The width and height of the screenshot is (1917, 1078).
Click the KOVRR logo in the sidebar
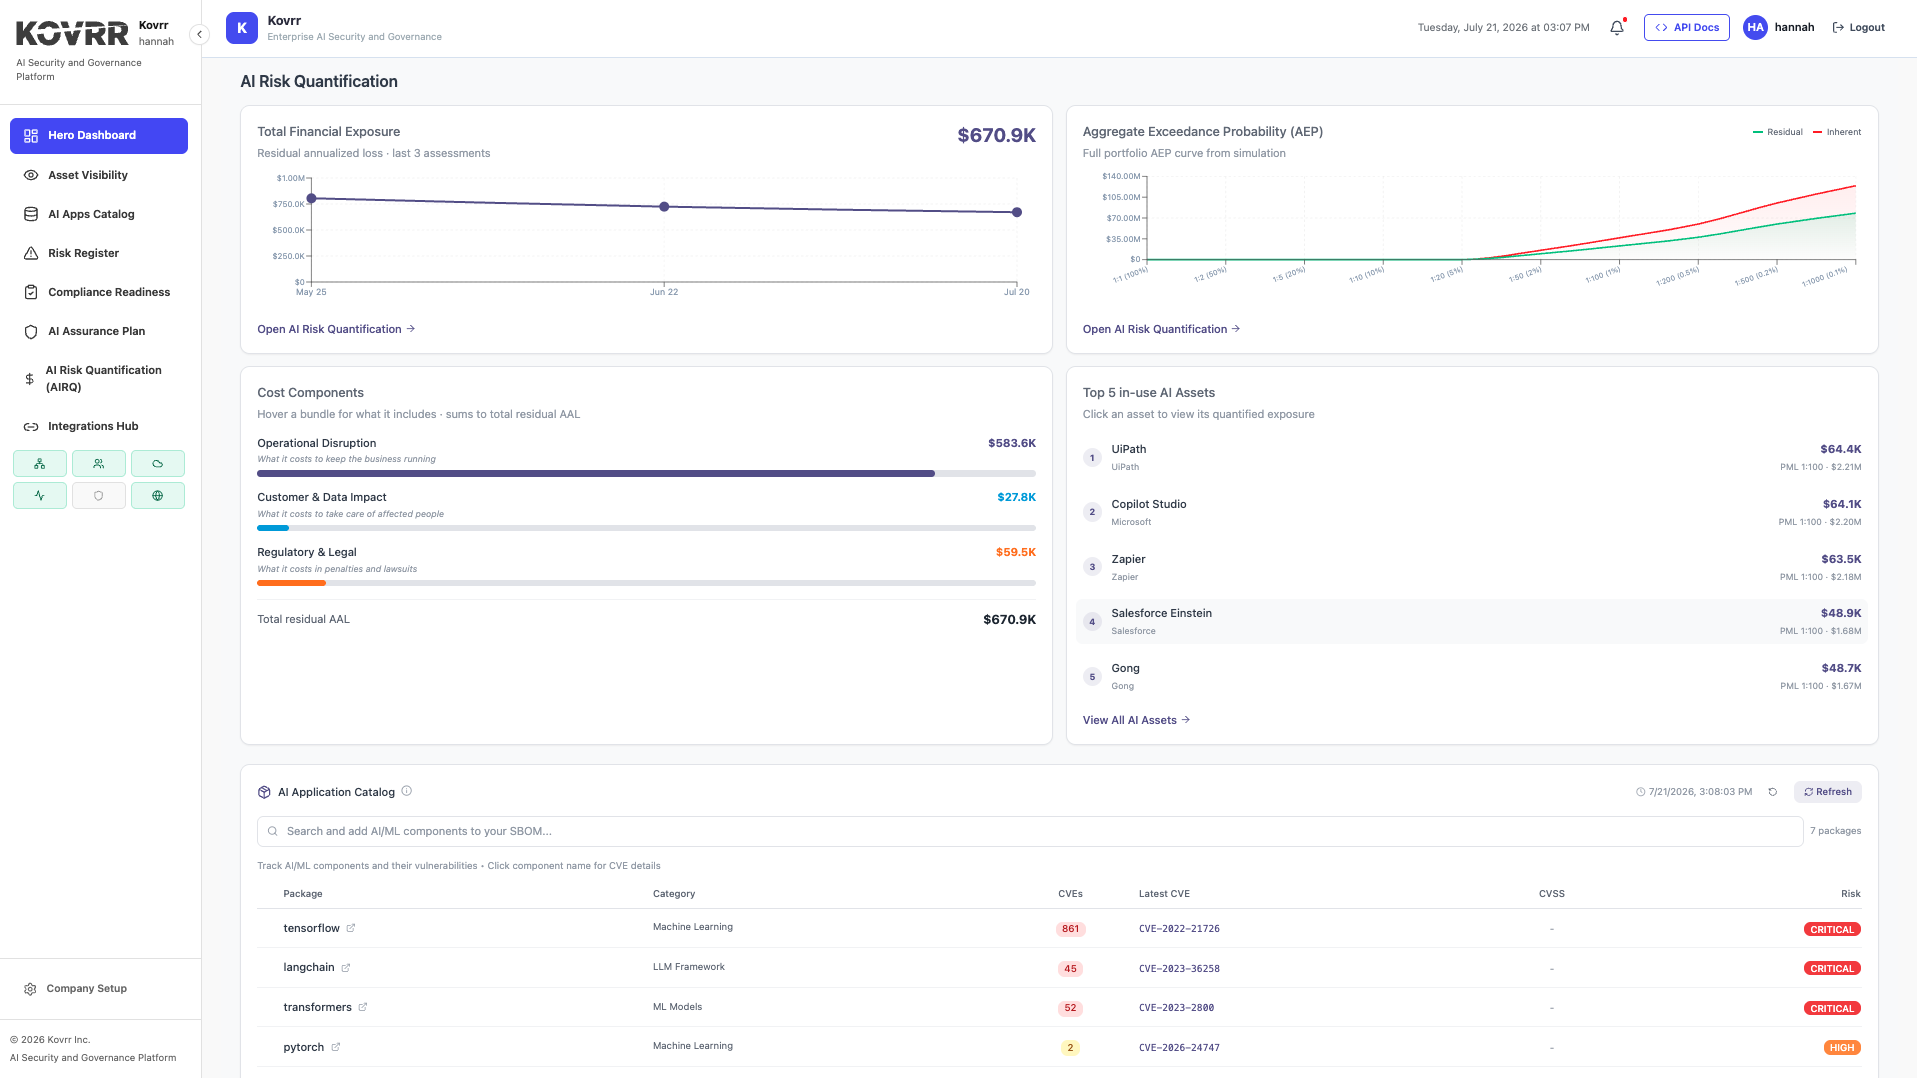click(72, 34)
